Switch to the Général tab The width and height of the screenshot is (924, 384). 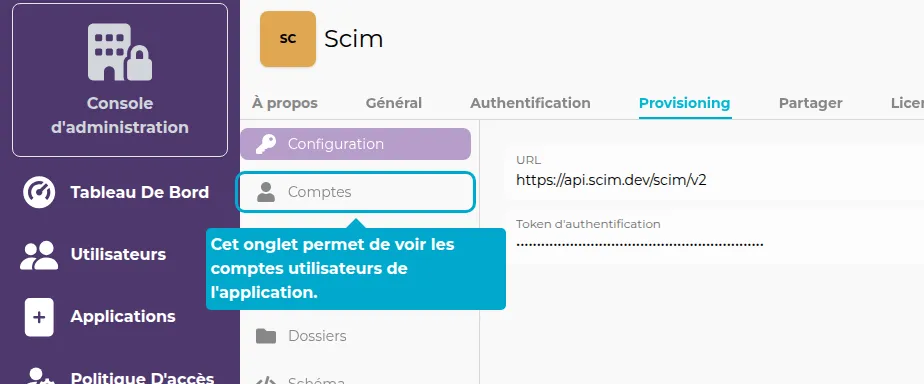tap(394, 103)
